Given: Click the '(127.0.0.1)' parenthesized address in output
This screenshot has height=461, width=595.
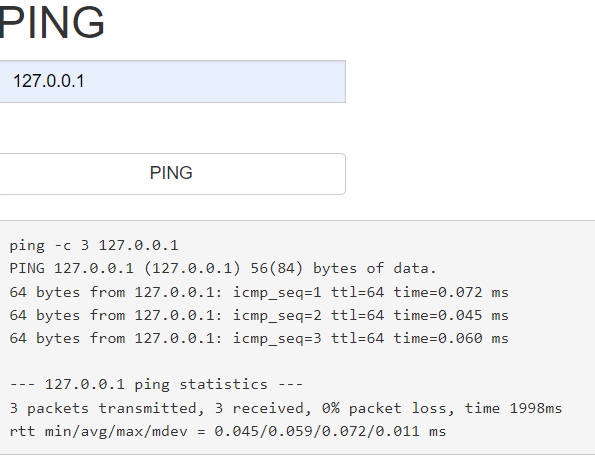Looking at the screenshot, I should pos(192,269).
